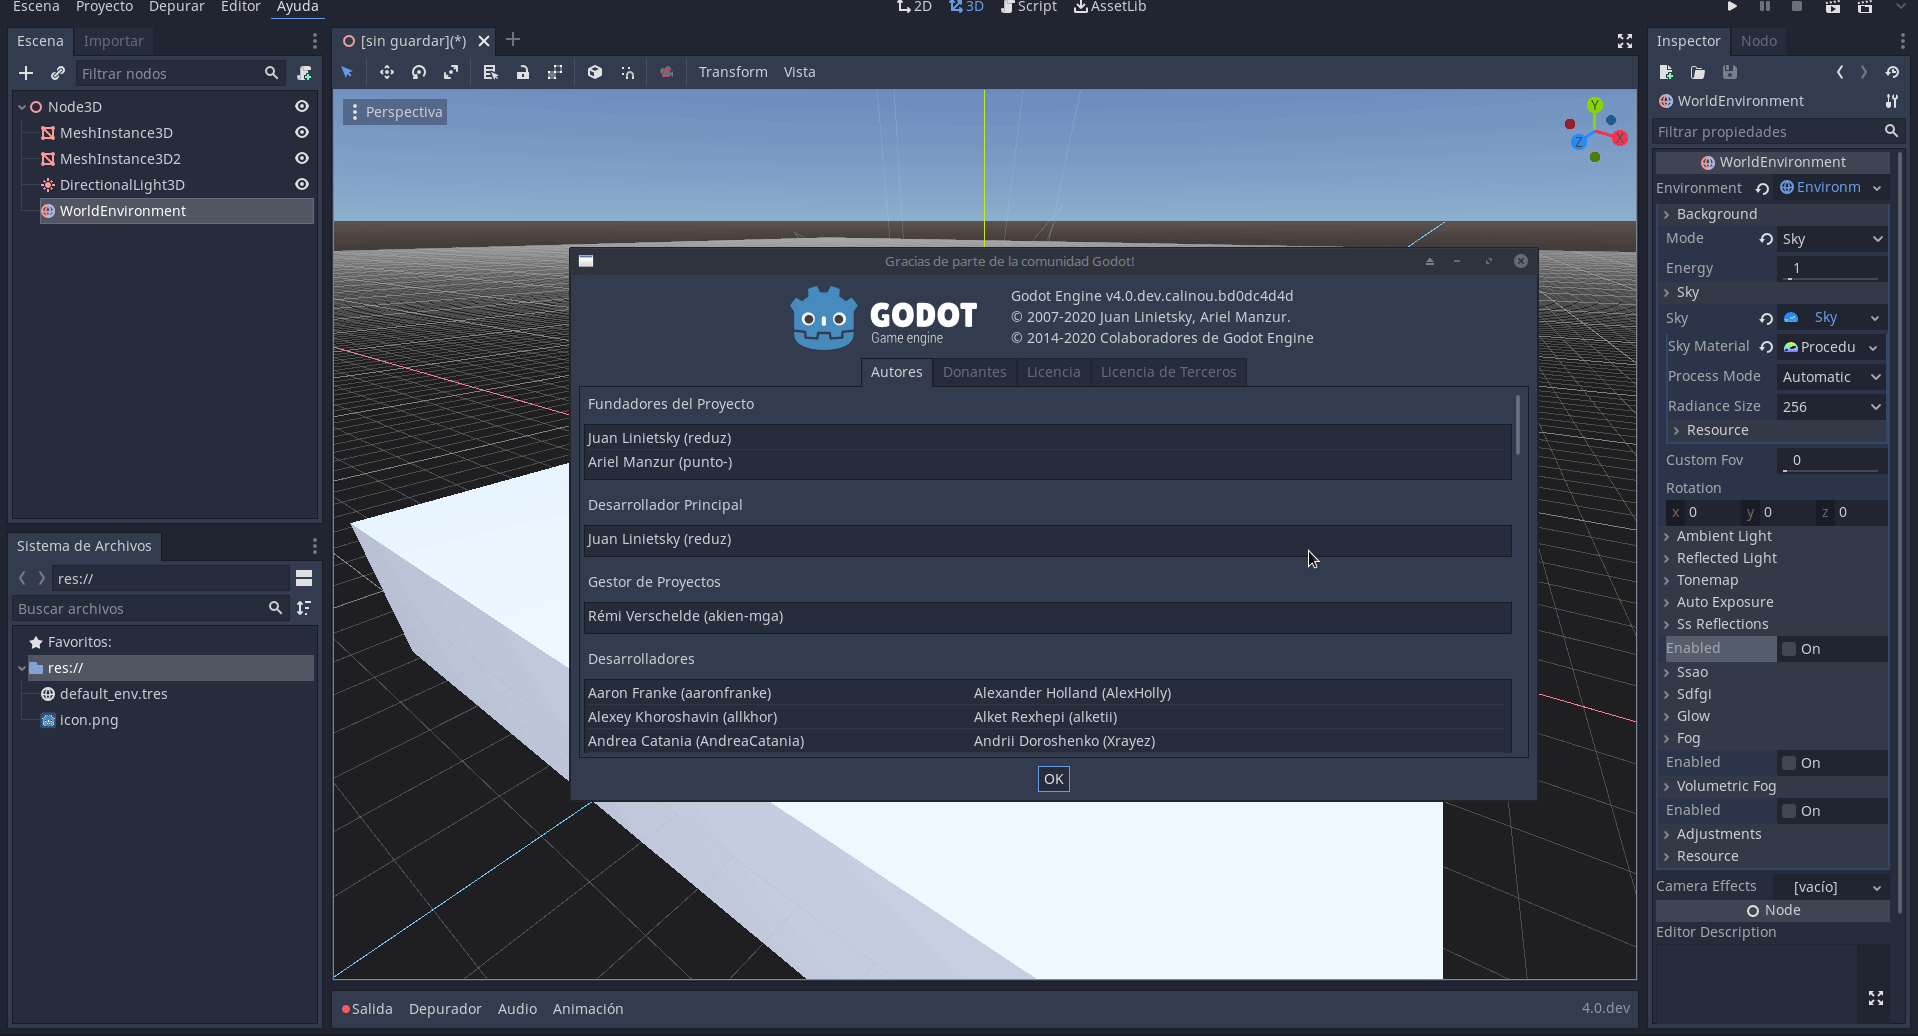
Task: Revert Environment property reset arrow
Action: [1762, 188]
